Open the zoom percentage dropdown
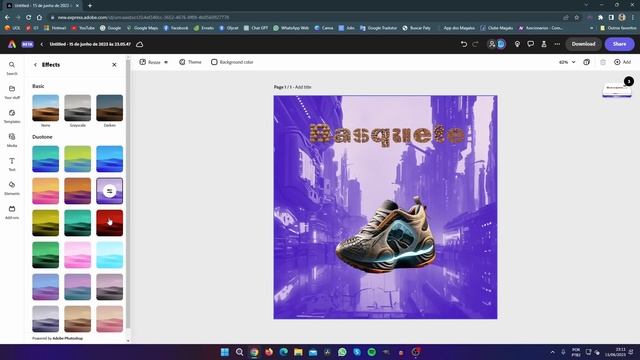The height and width of the screenshot is (360, 640). (567, 62)
